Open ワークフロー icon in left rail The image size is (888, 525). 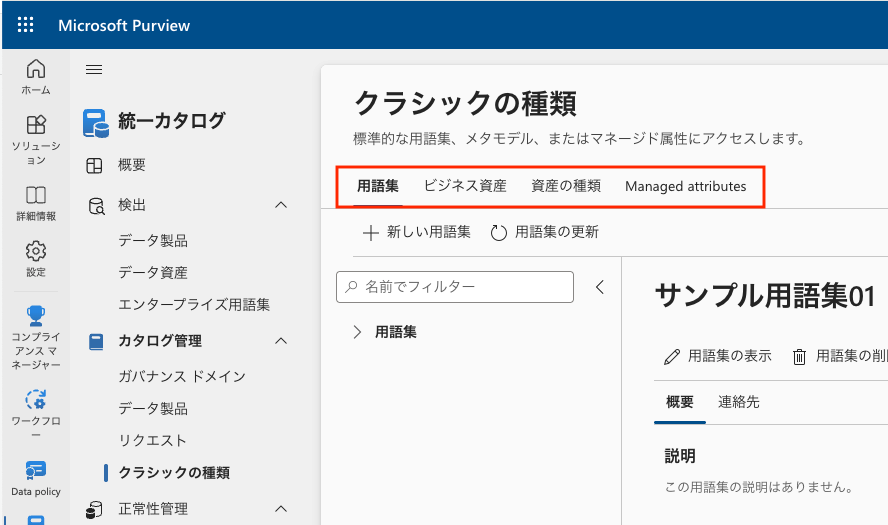pos(36,399)
